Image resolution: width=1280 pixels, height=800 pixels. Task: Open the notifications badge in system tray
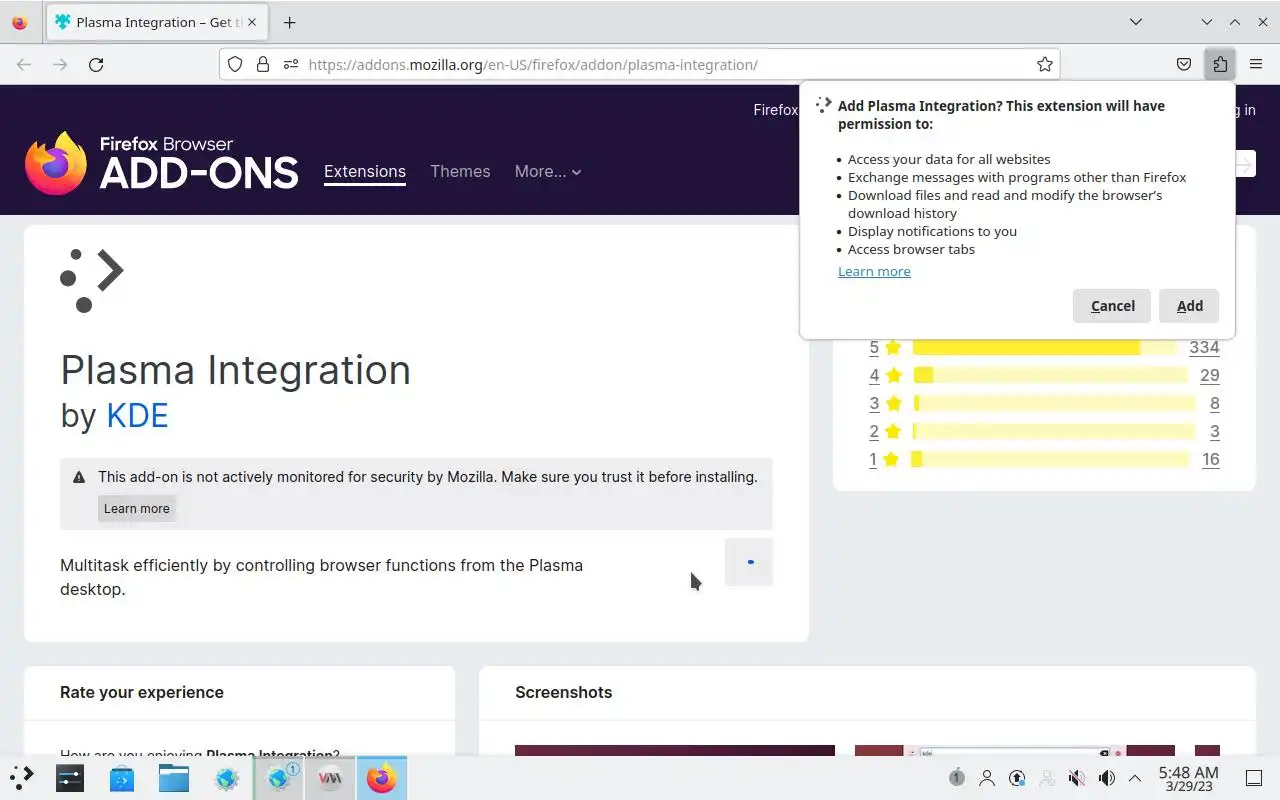click(957, 777)
